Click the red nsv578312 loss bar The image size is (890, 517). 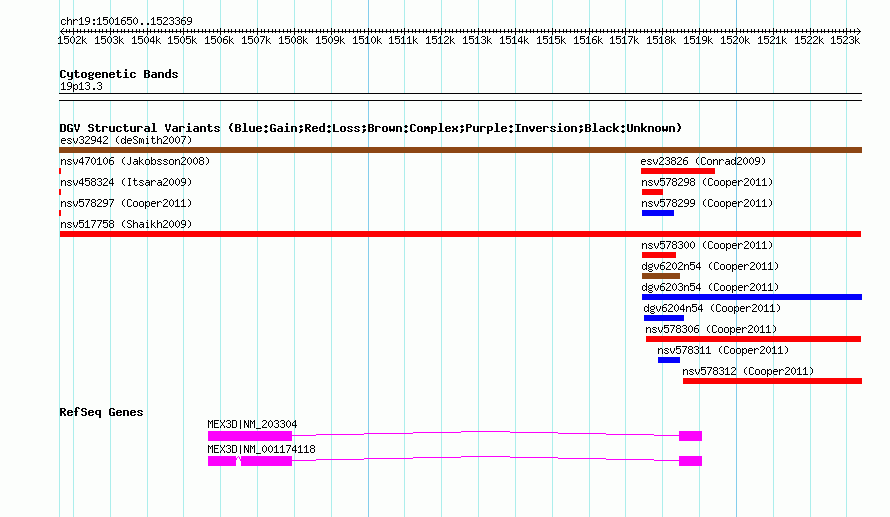773,381
